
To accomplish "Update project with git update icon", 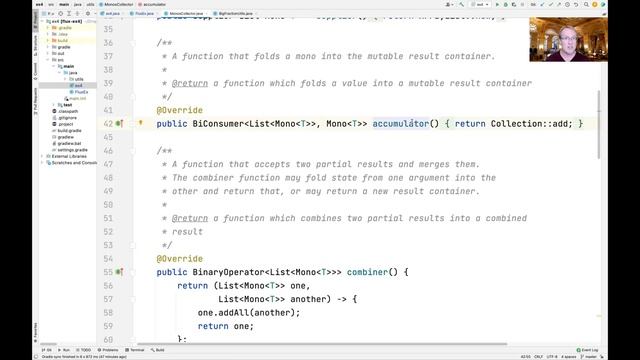I will 542,4.
